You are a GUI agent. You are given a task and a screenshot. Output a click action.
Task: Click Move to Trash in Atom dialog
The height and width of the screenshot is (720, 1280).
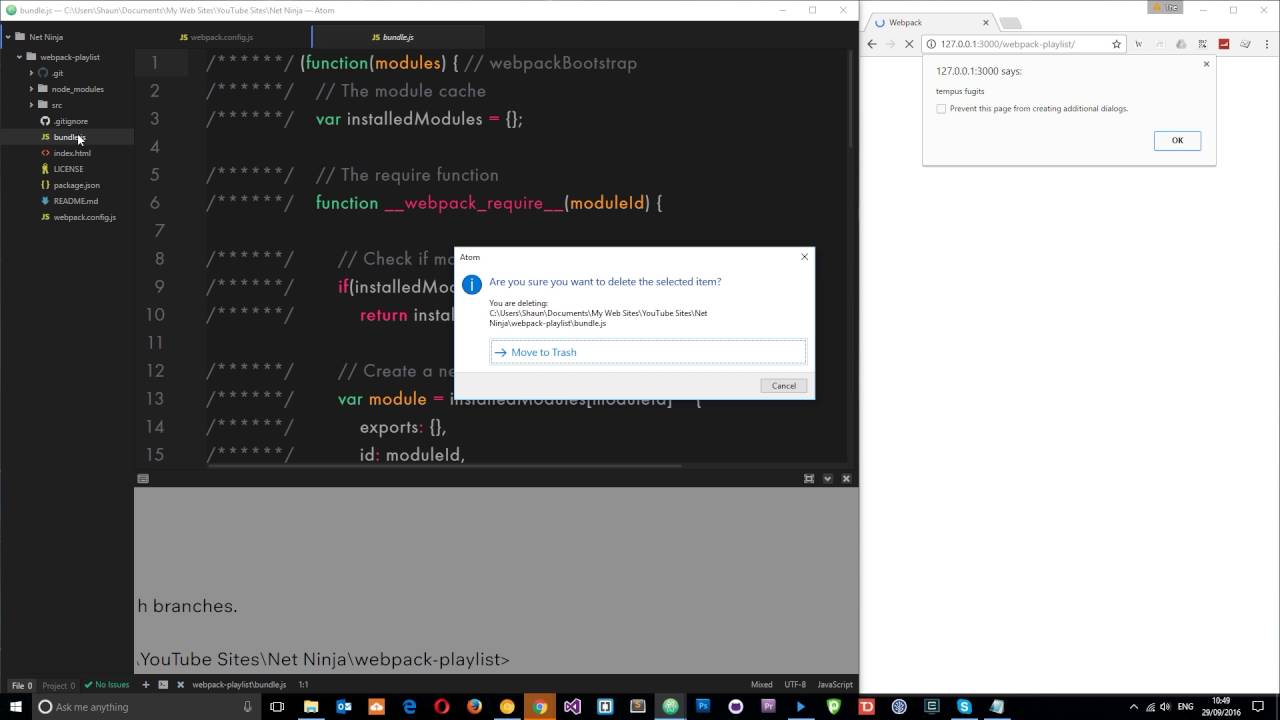point(647,352)
